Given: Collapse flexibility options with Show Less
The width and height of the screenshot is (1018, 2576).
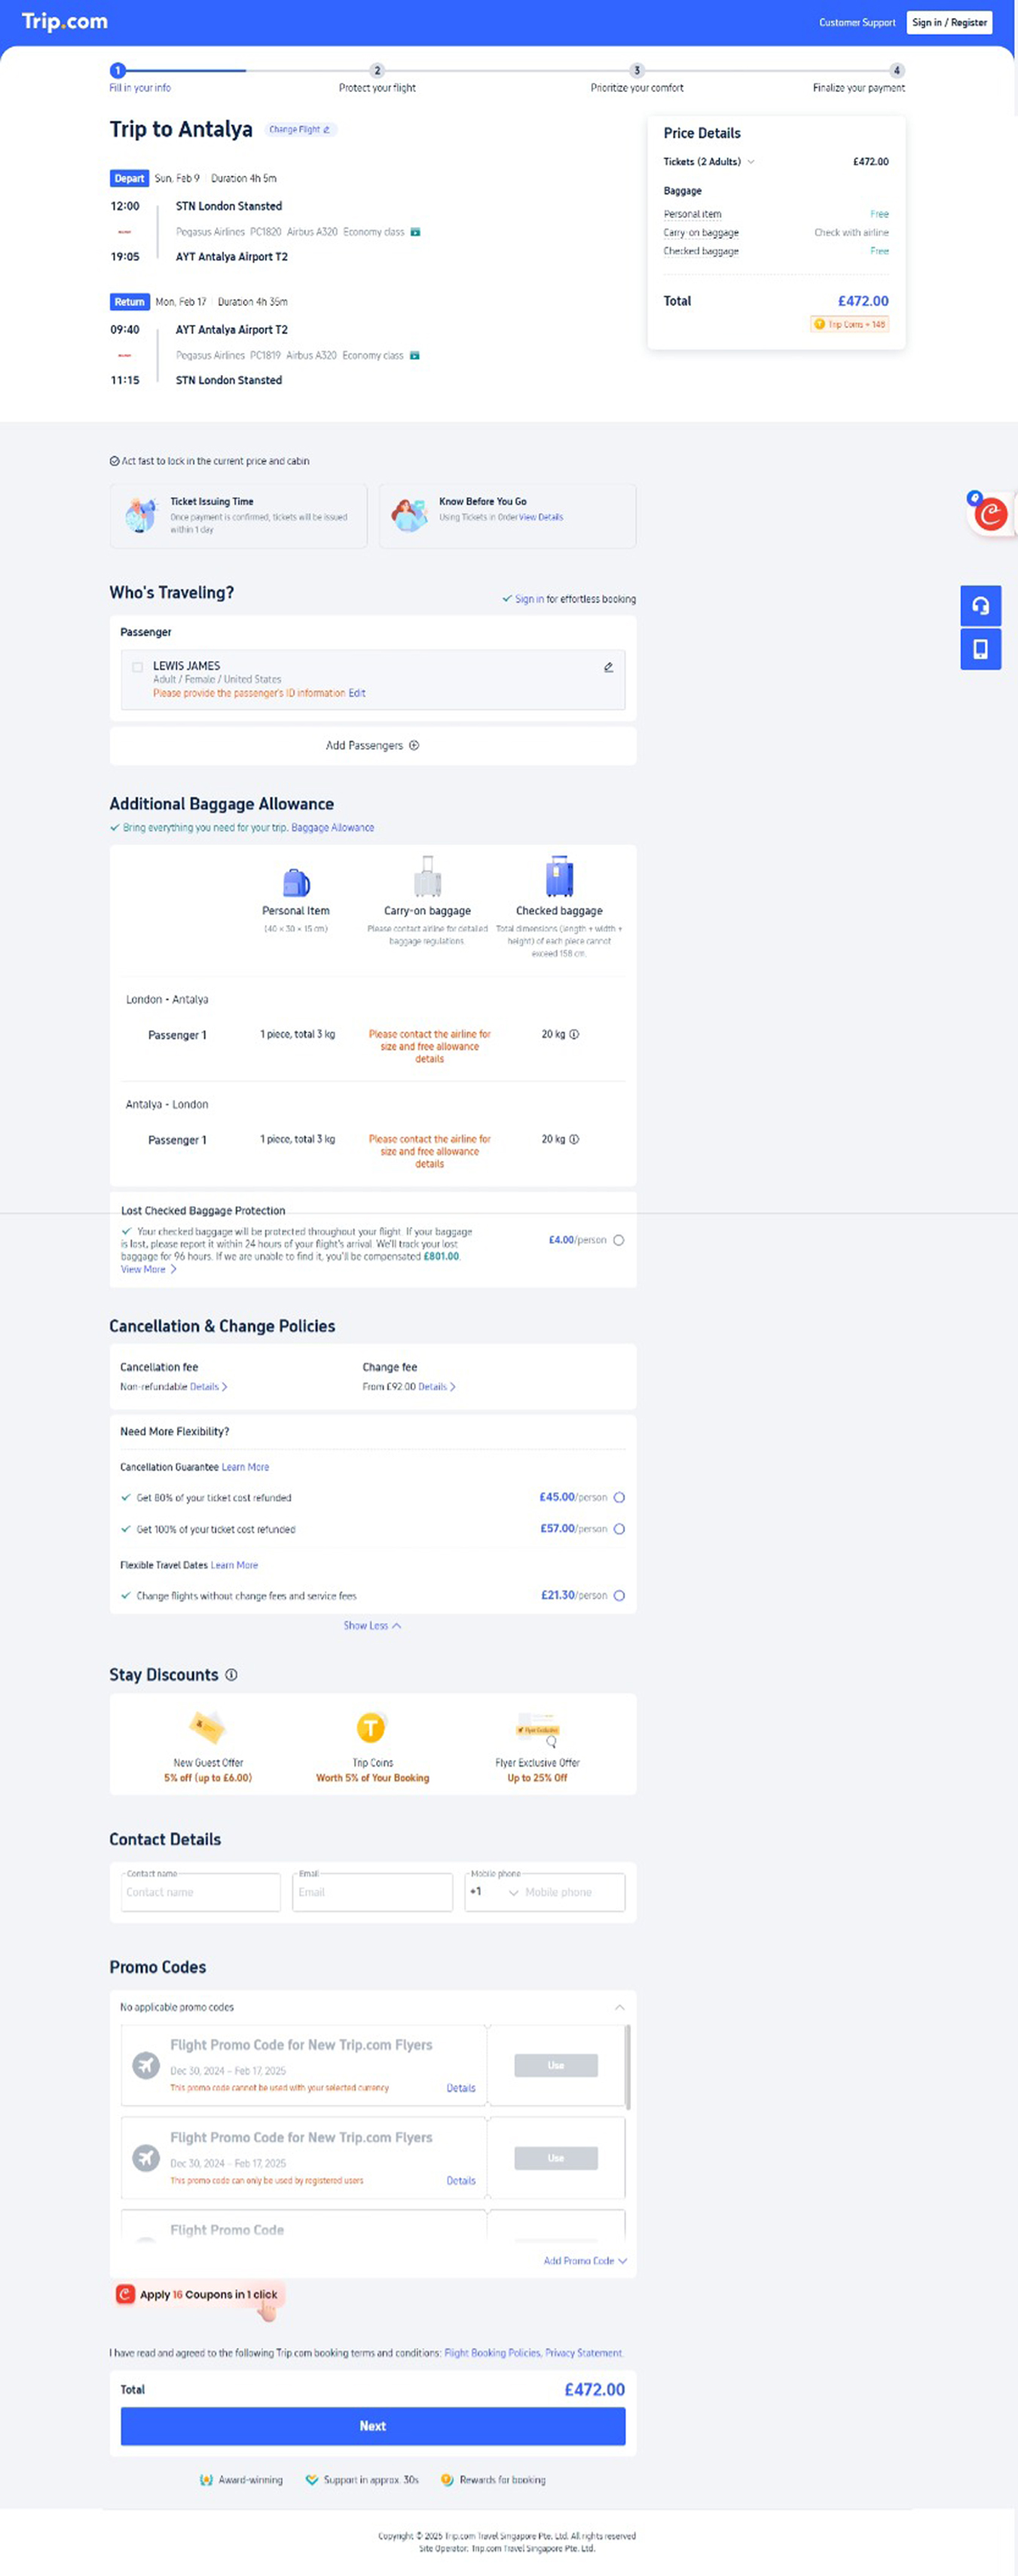Looking at the screenshot, I should click(x=372, y=1625).
